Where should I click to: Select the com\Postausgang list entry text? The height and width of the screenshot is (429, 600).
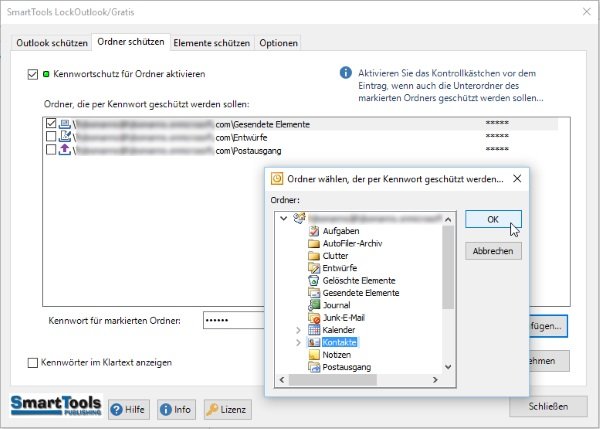click(248, 151)
